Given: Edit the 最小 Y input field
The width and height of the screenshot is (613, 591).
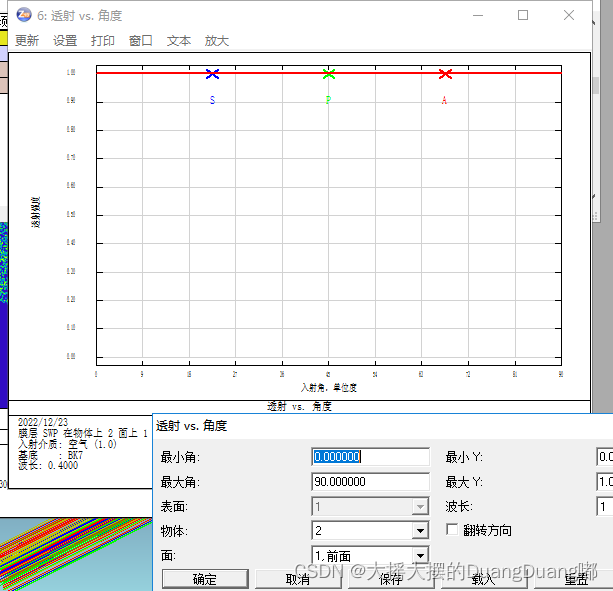Looking at the screenshot, I should coord(604,457).
